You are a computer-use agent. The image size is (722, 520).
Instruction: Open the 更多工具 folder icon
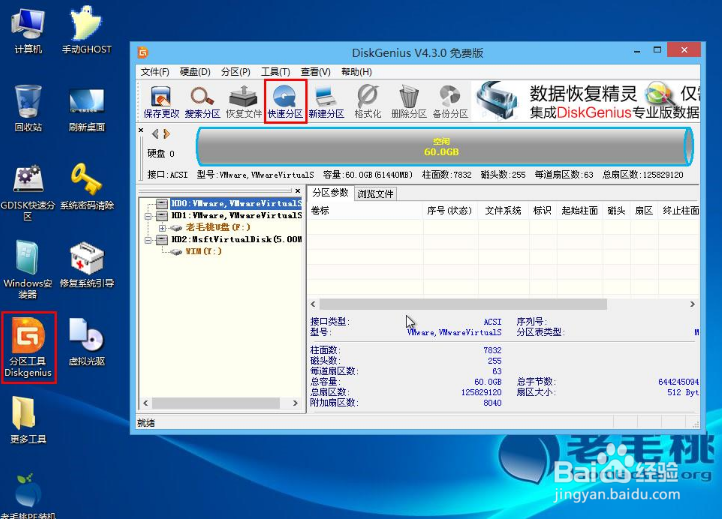coord(28,420)
